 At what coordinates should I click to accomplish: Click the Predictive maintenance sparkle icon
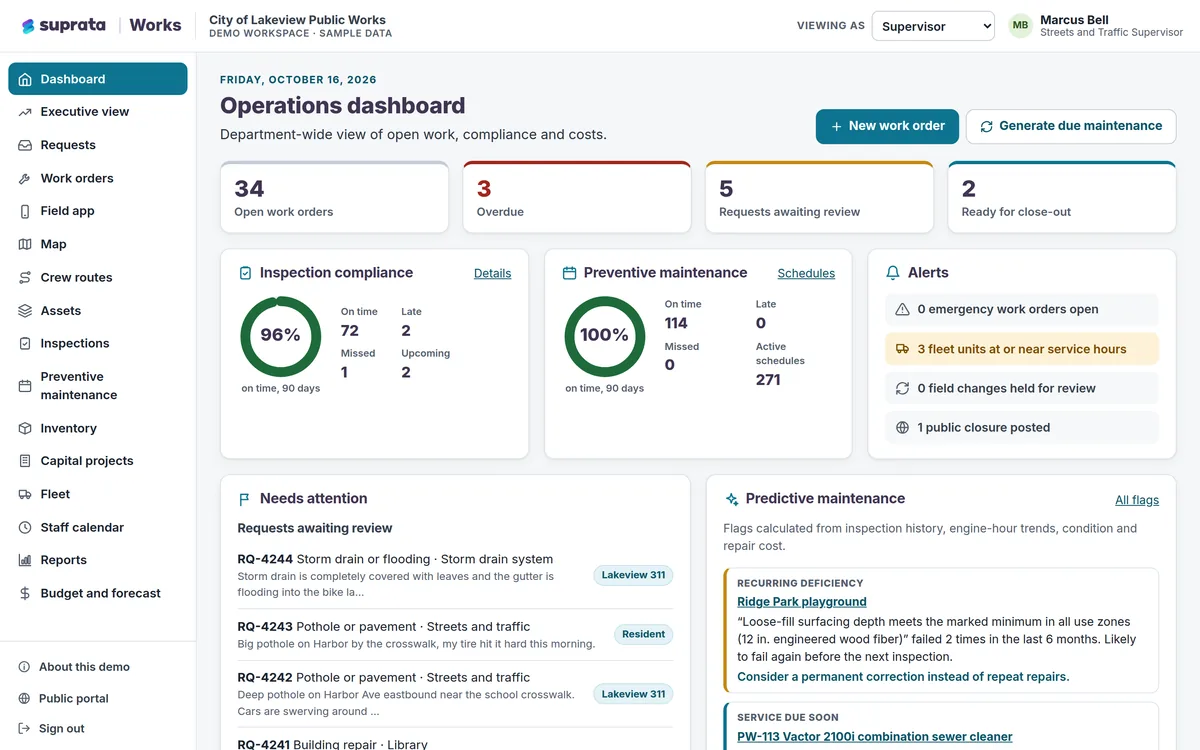pyautogui.click(x=732, y=498)
